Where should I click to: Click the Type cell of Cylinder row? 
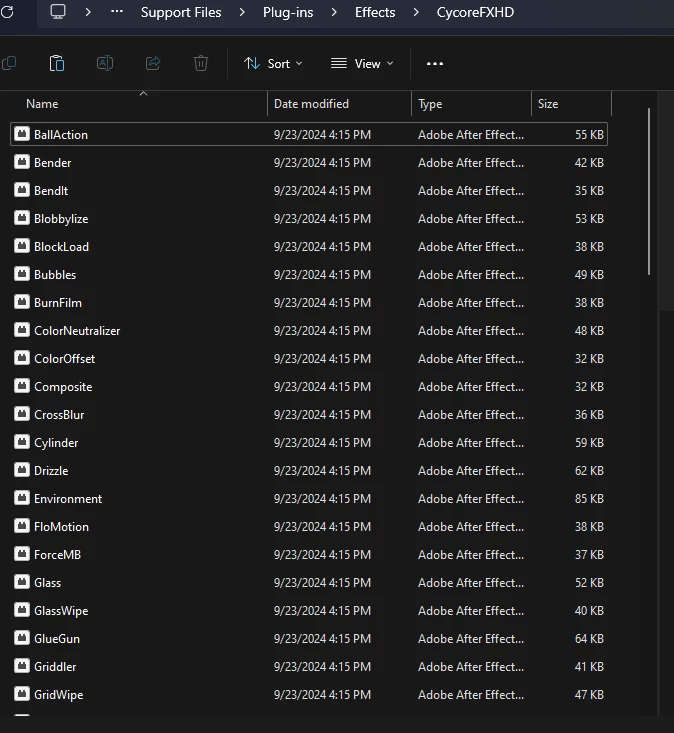pos(471,443)
